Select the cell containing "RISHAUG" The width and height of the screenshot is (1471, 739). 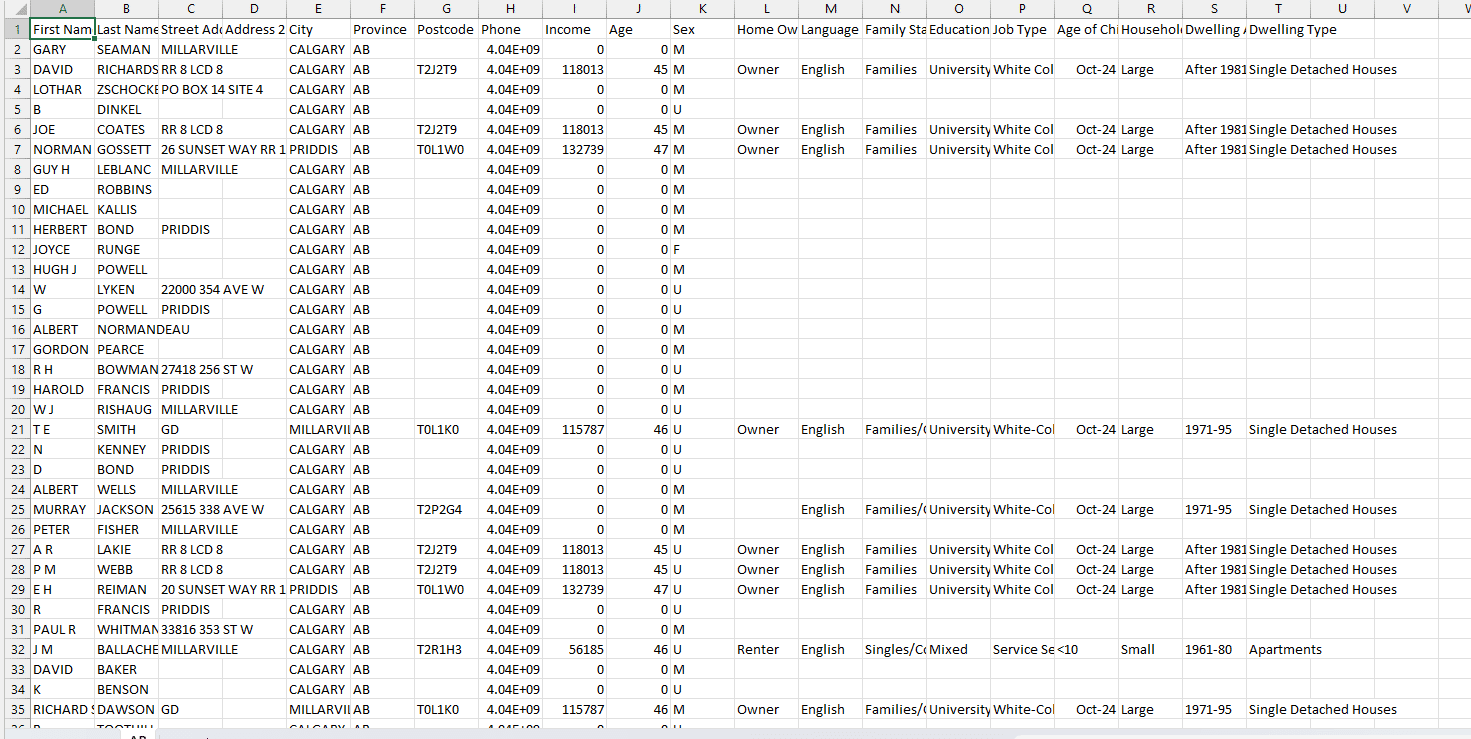[x=127, y=409]
